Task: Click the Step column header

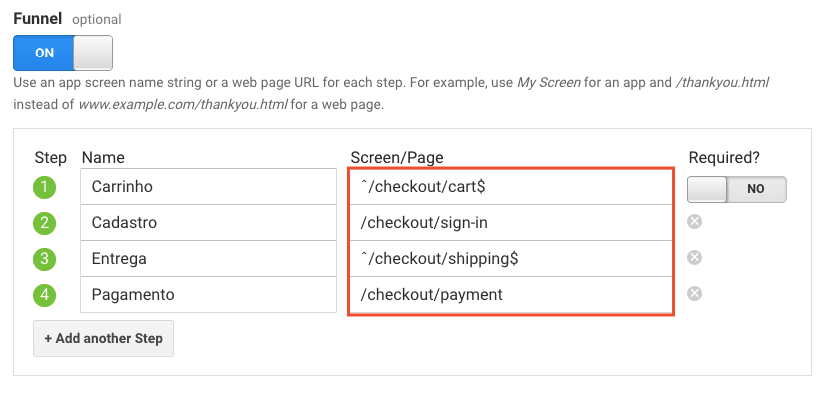Action: tap(51, 158)
